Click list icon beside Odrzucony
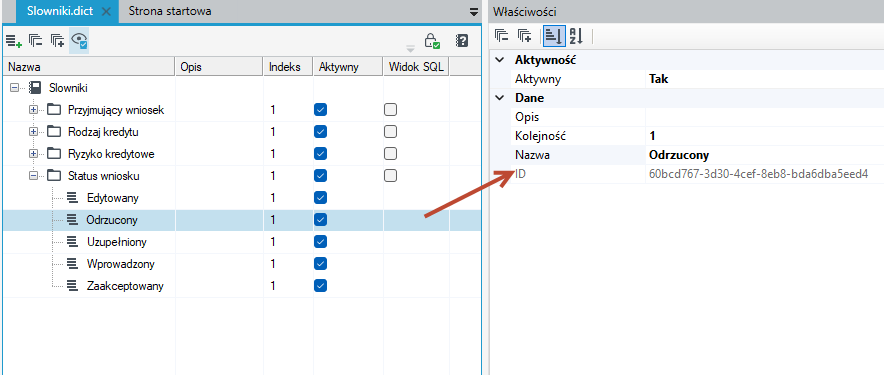884x375 pixels. 72,219
